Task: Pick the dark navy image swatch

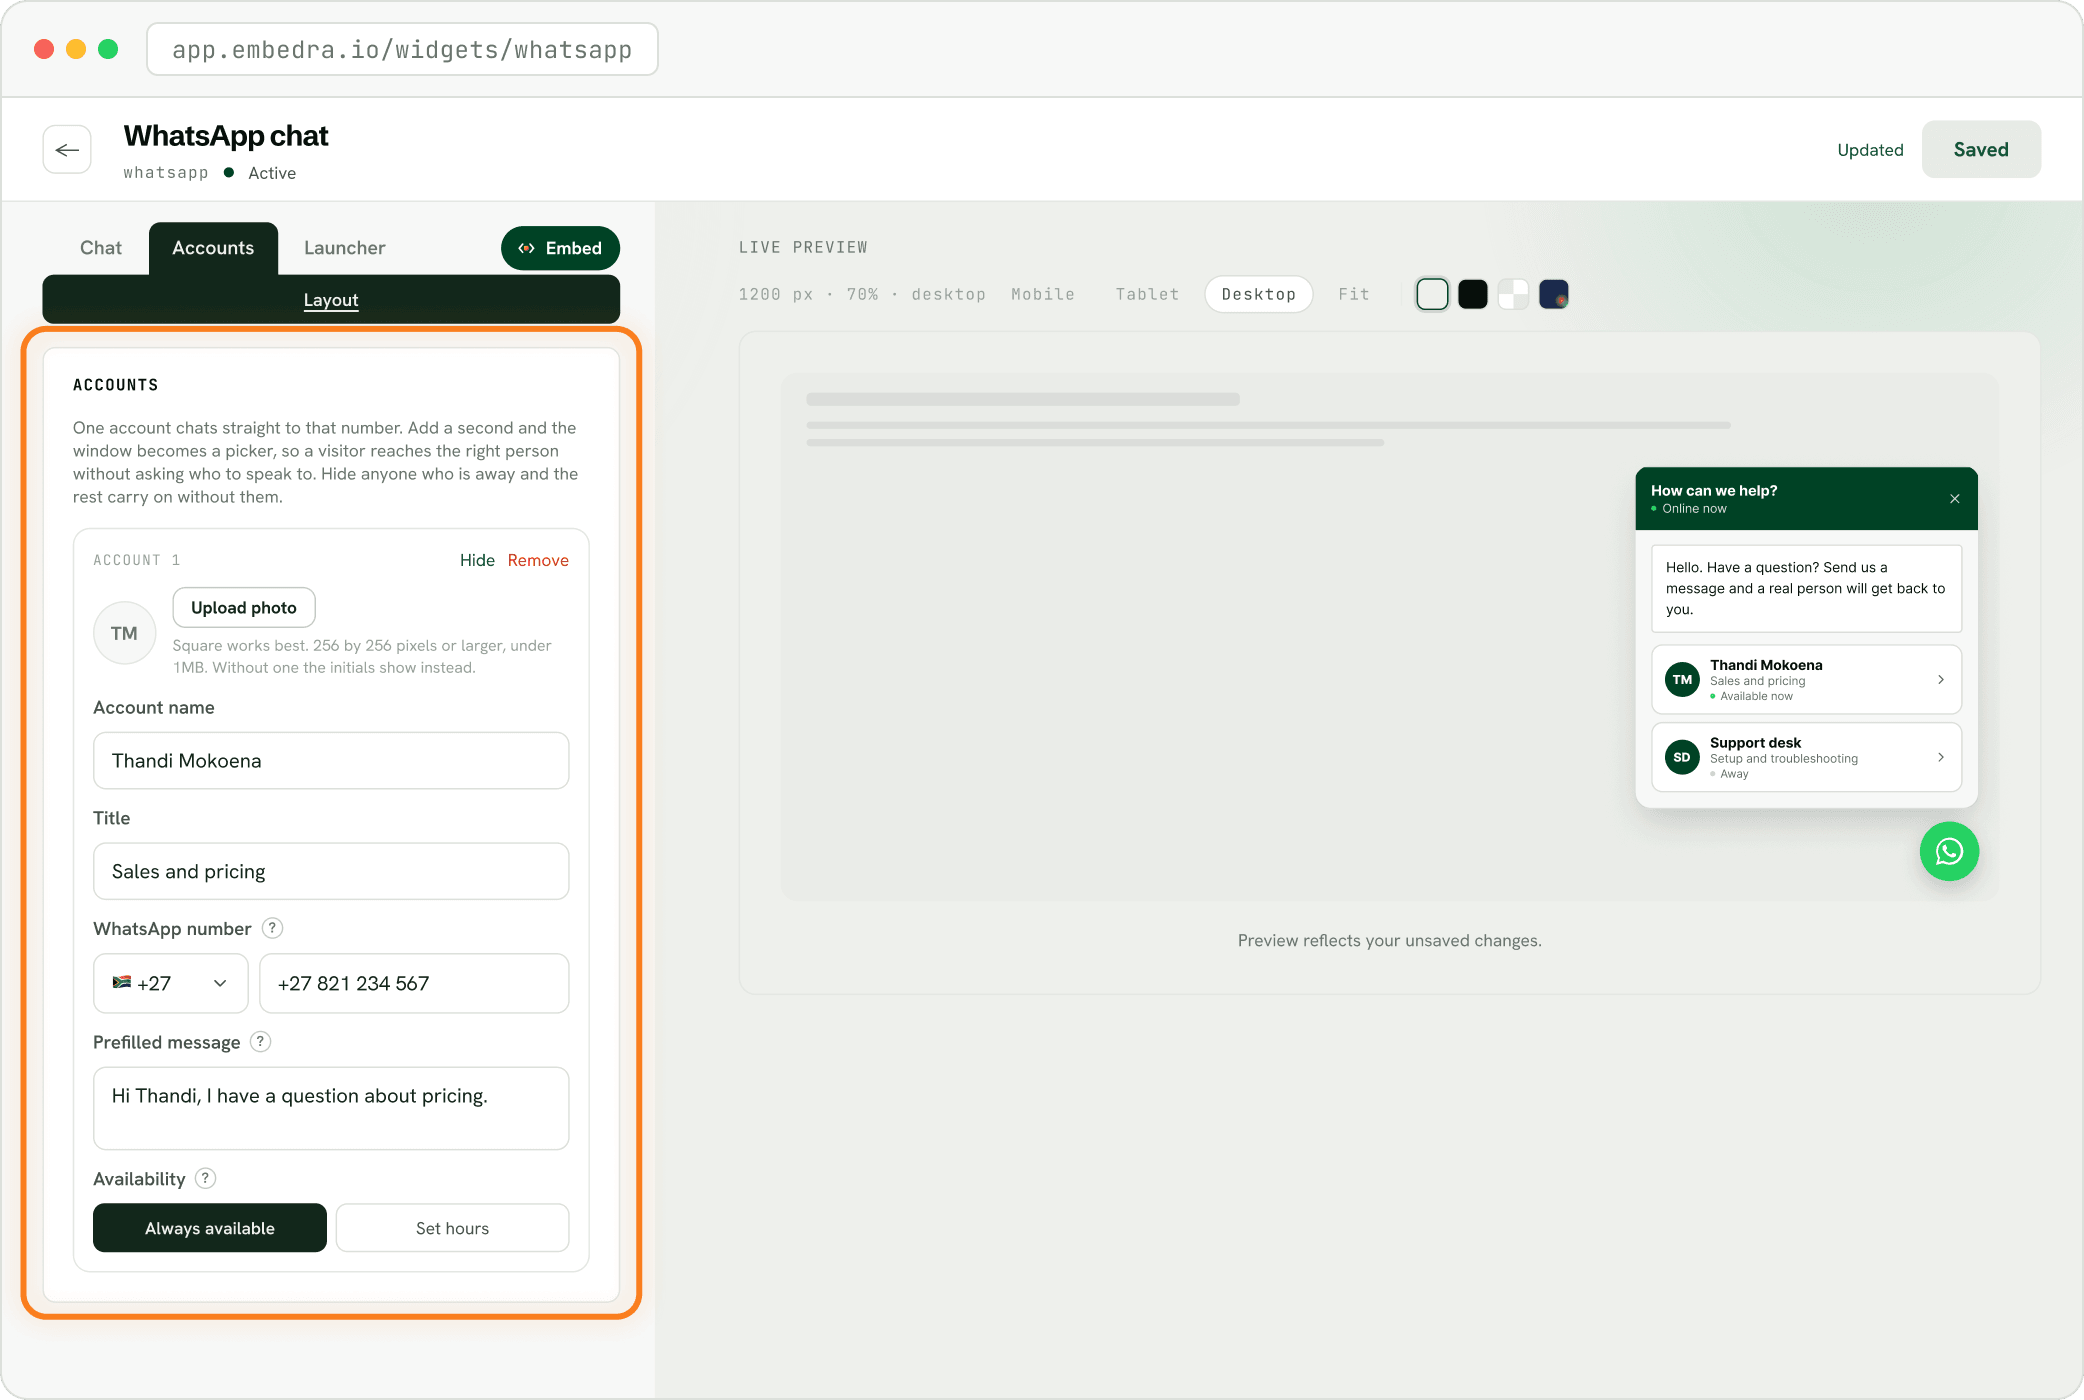Action: tap(1554, 294)
